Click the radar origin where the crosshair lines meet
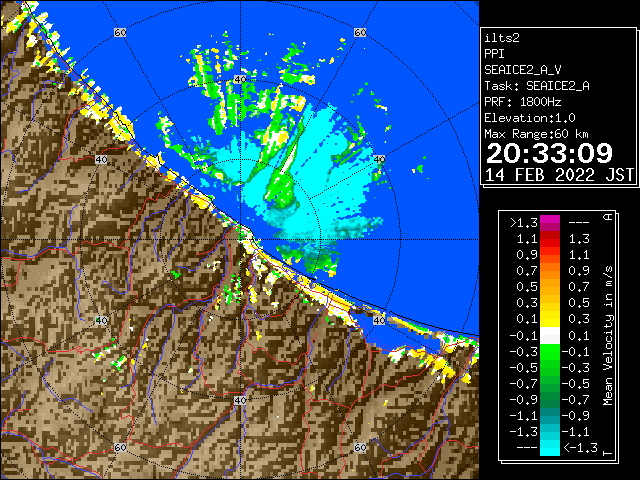Screen dimensions: 640x480 pos(240,240)
